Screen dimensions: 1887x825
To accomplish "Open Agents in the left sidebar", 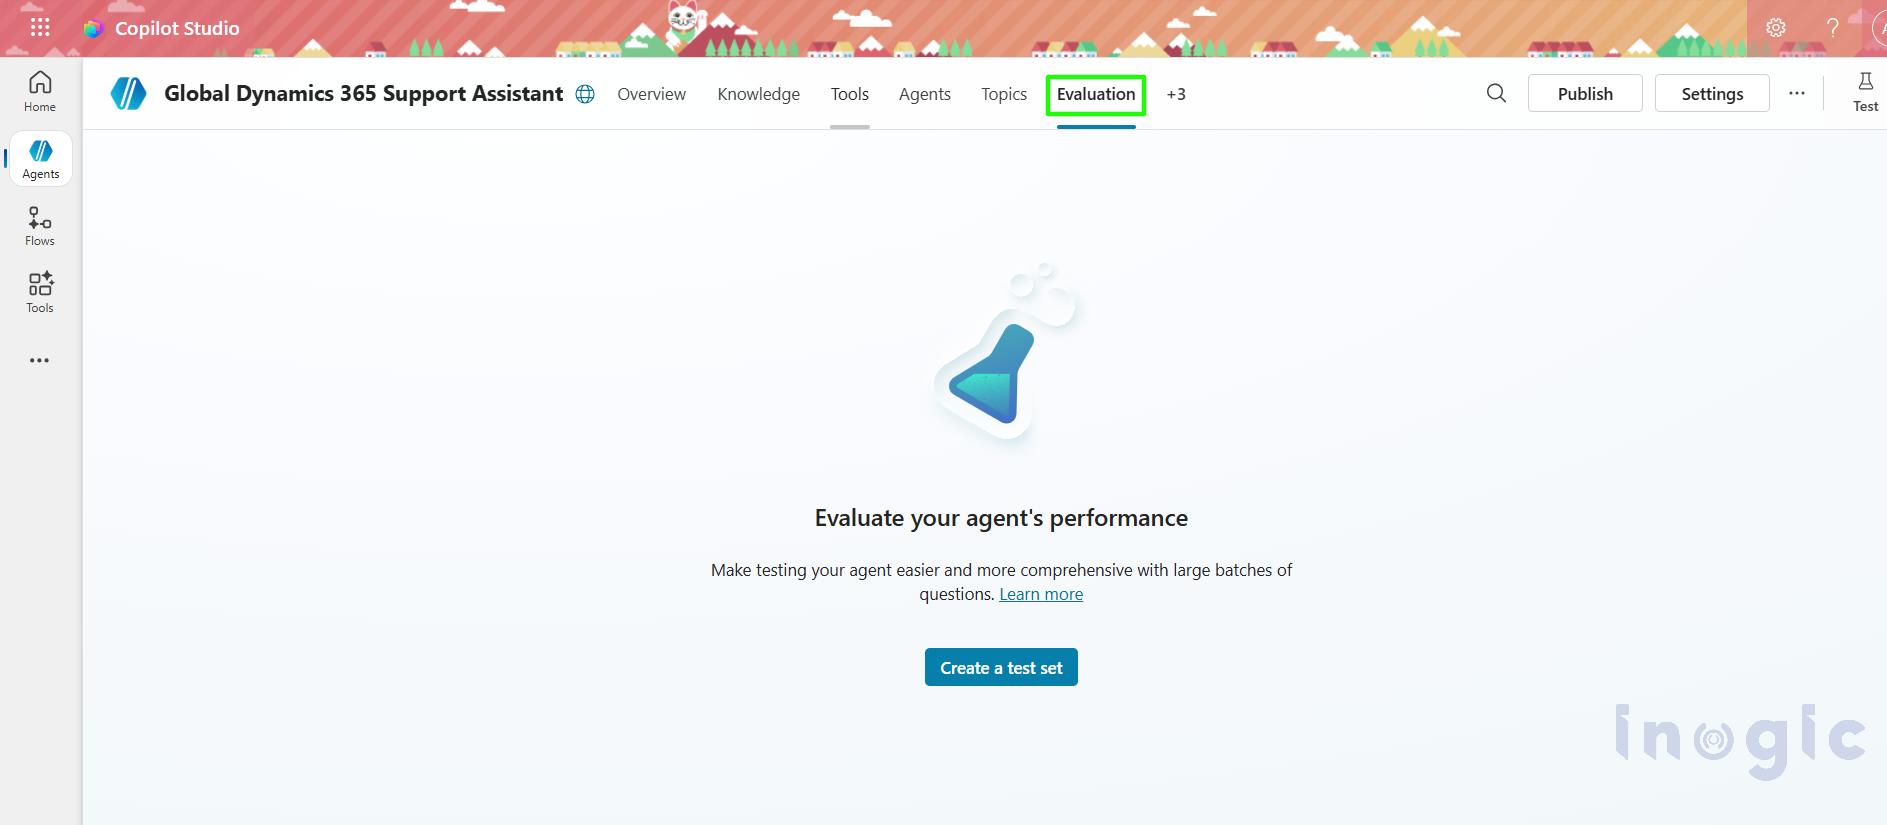I will 41,159.
